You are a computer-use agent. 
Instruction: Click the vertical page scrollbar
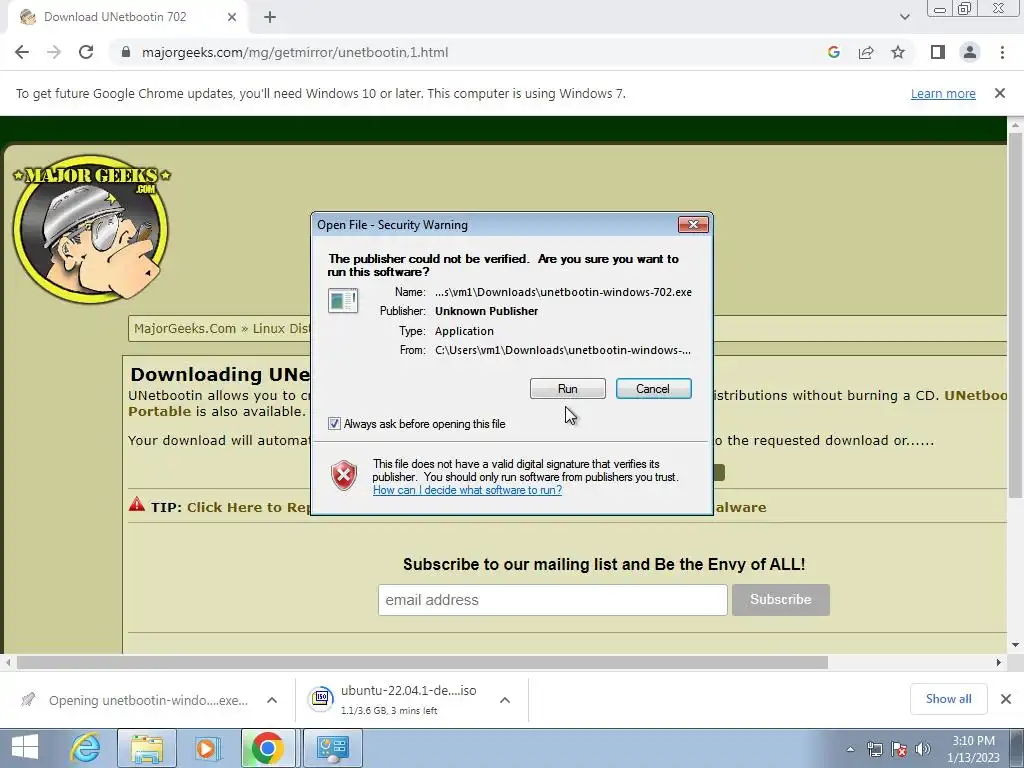(x=1015, y=315)
